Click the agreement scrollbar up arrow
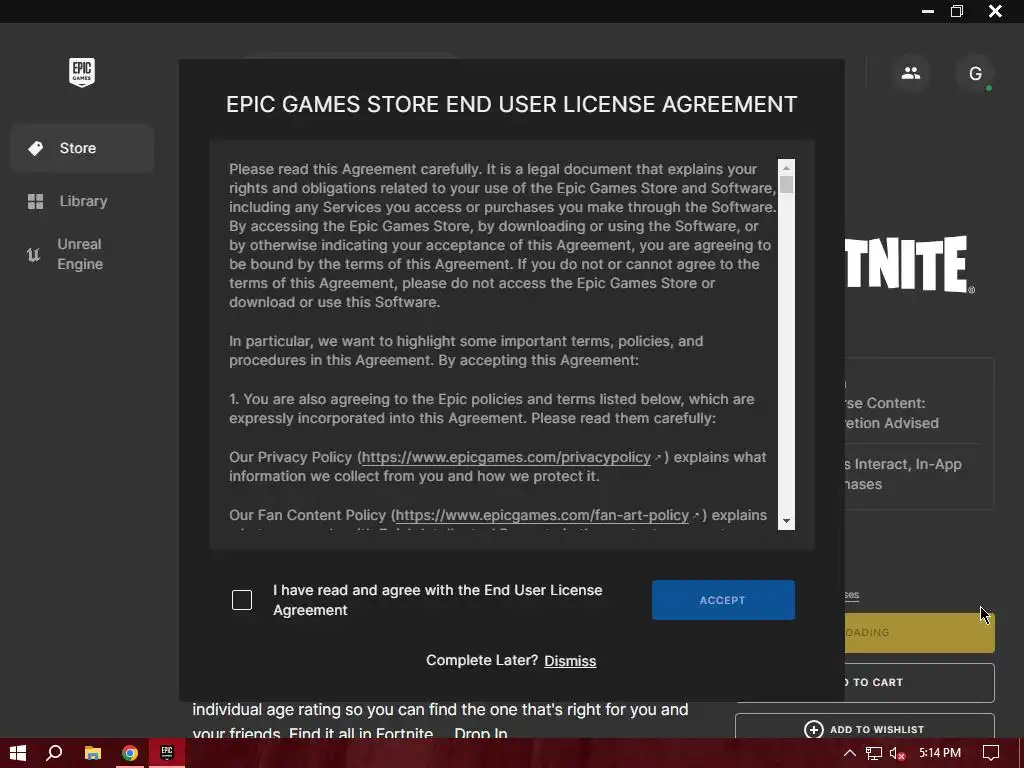 786,168
